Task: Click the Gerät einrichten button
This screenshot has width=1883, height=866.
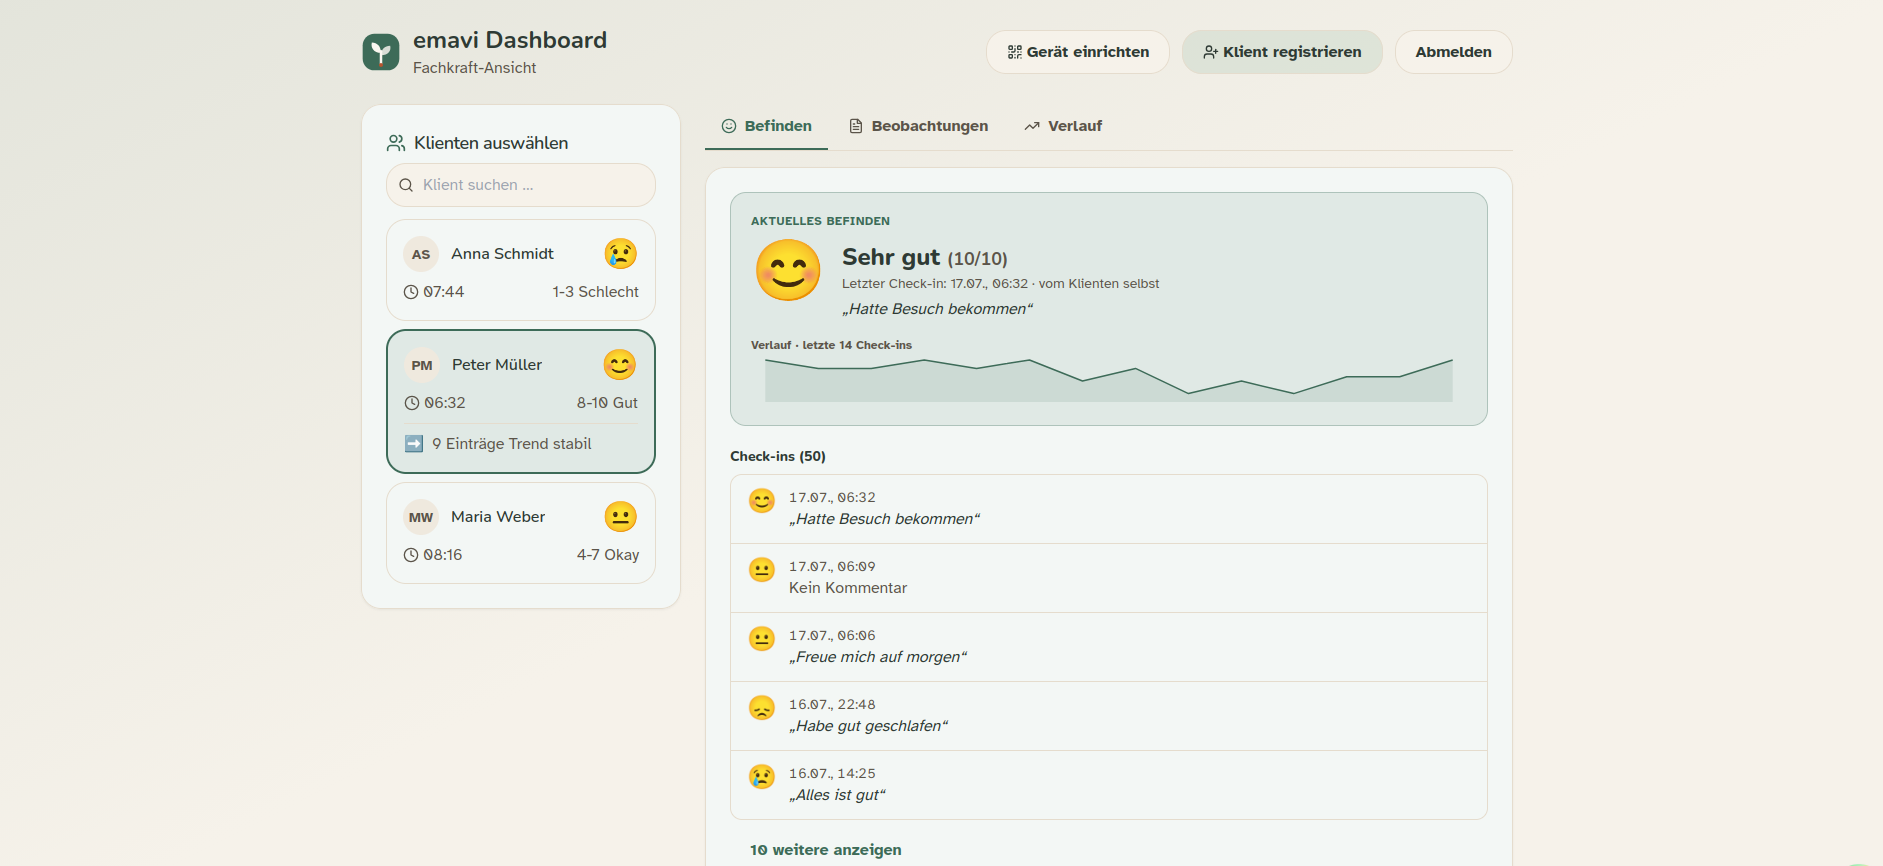Action: (x=1078, y=52)
